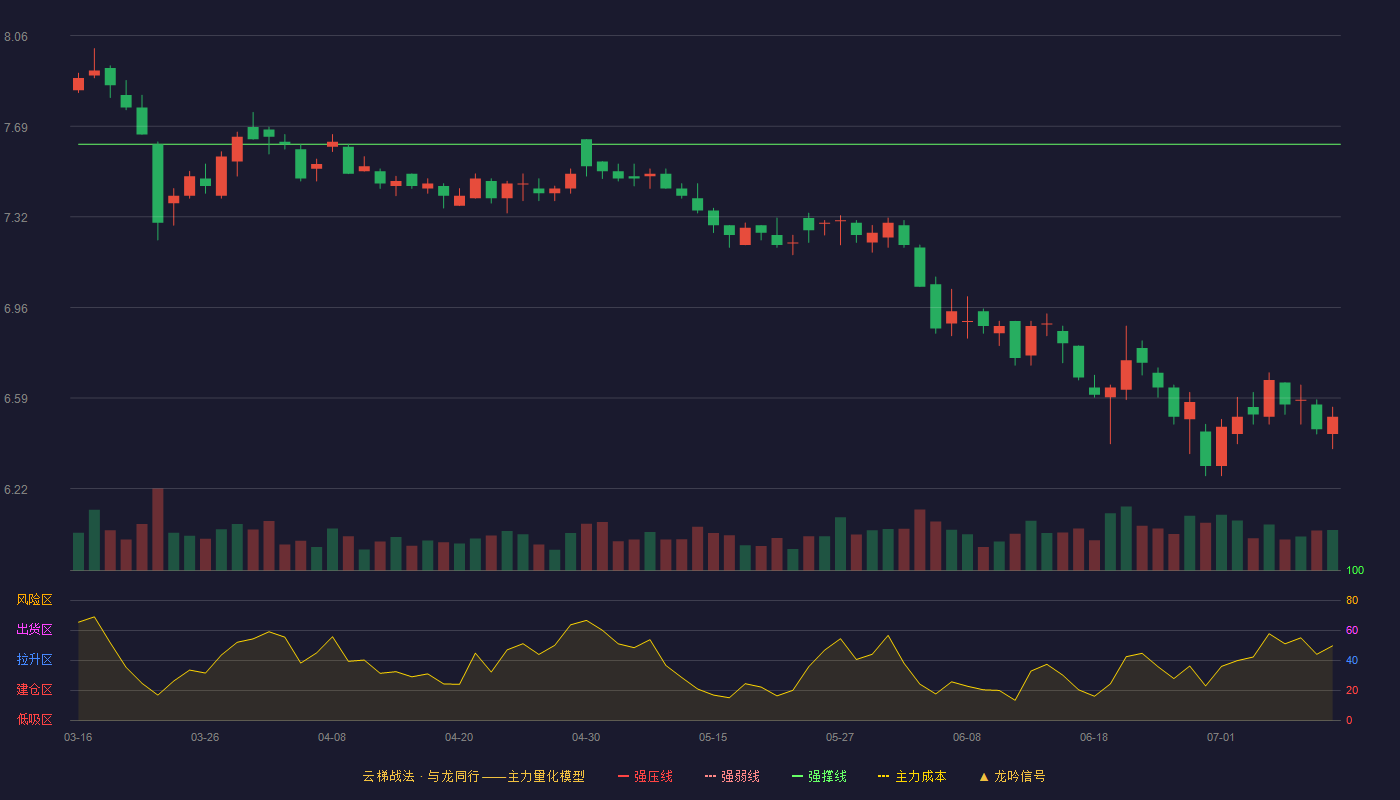The height and width of the screenshot is (800, 1400).
Task: Click the green horizontal support line
Action: (709, 144)
